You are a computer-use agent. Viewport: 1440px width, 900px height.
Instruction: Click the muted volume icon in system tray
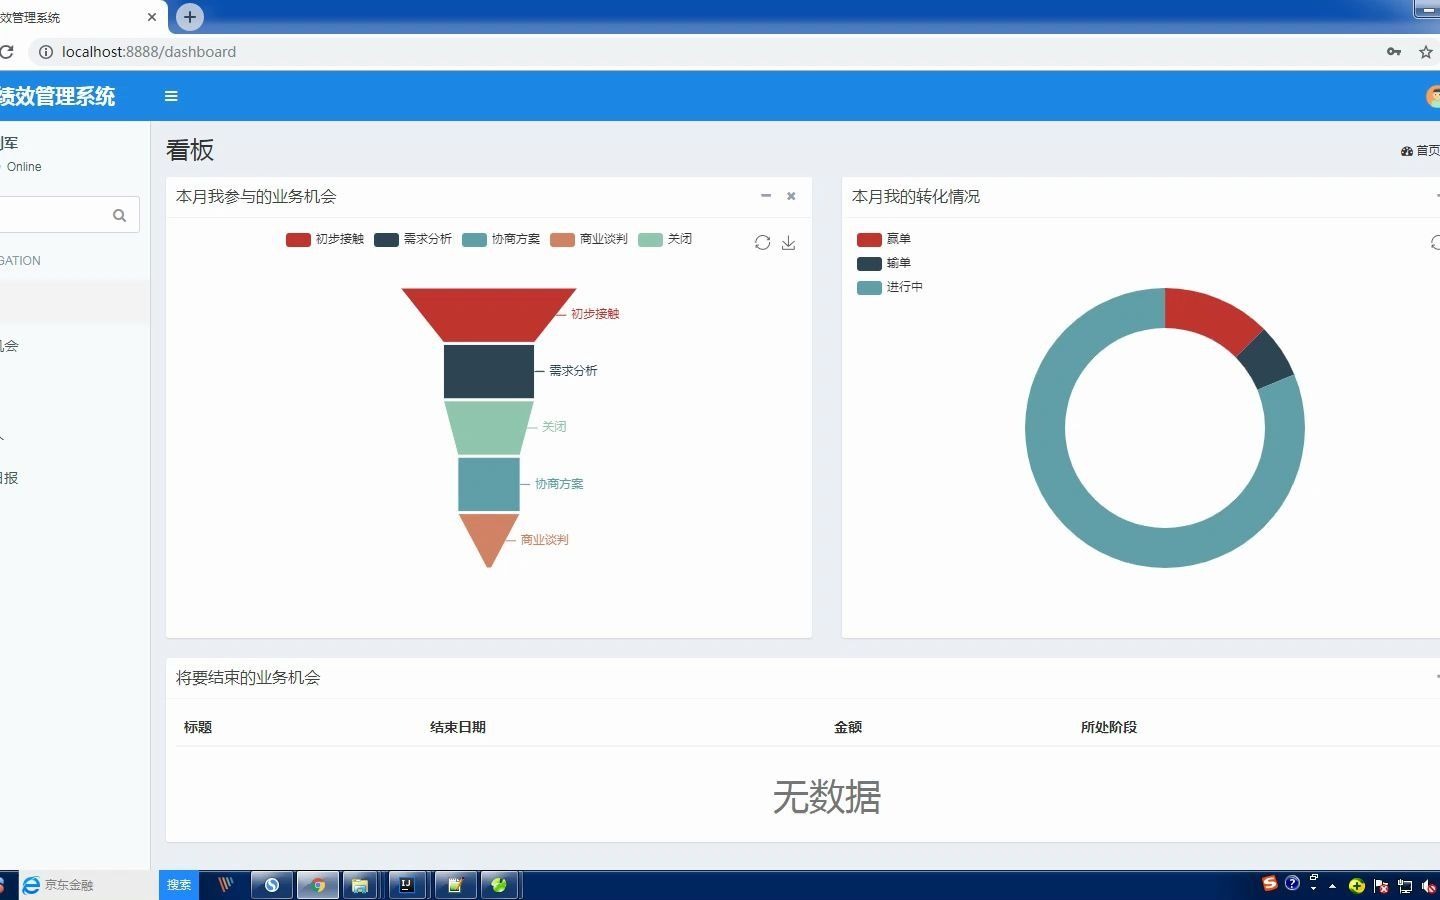[x=1427, y=885]
